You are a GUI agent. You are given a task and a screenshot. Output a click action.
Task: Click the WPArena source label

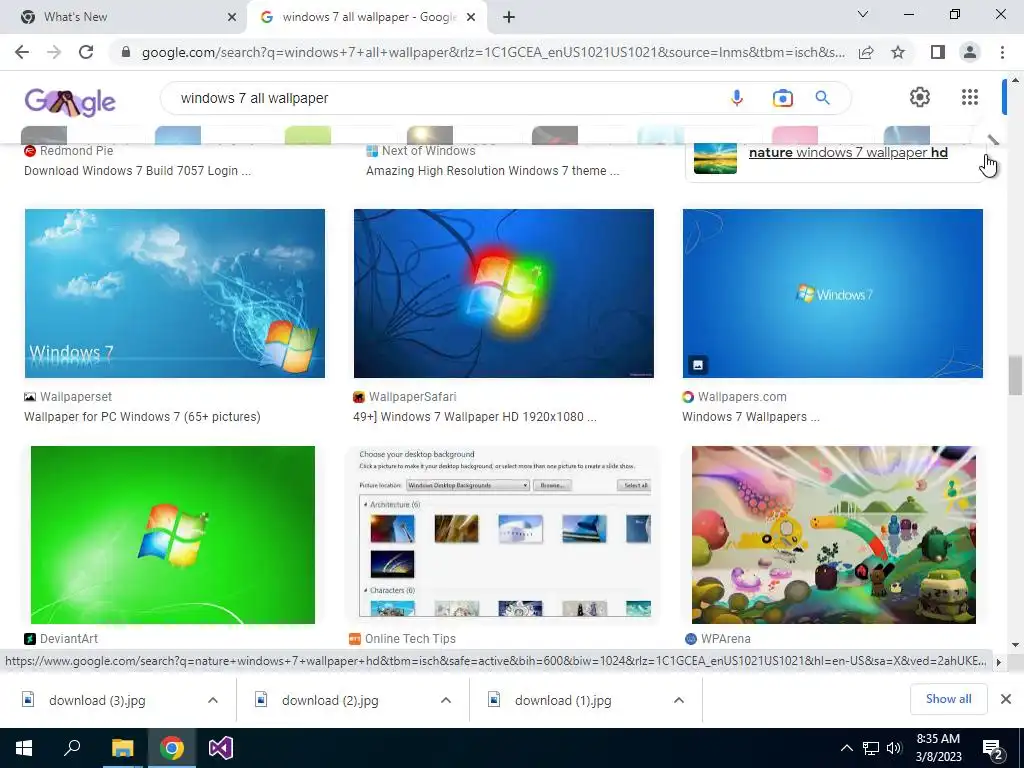coord(726,639)
